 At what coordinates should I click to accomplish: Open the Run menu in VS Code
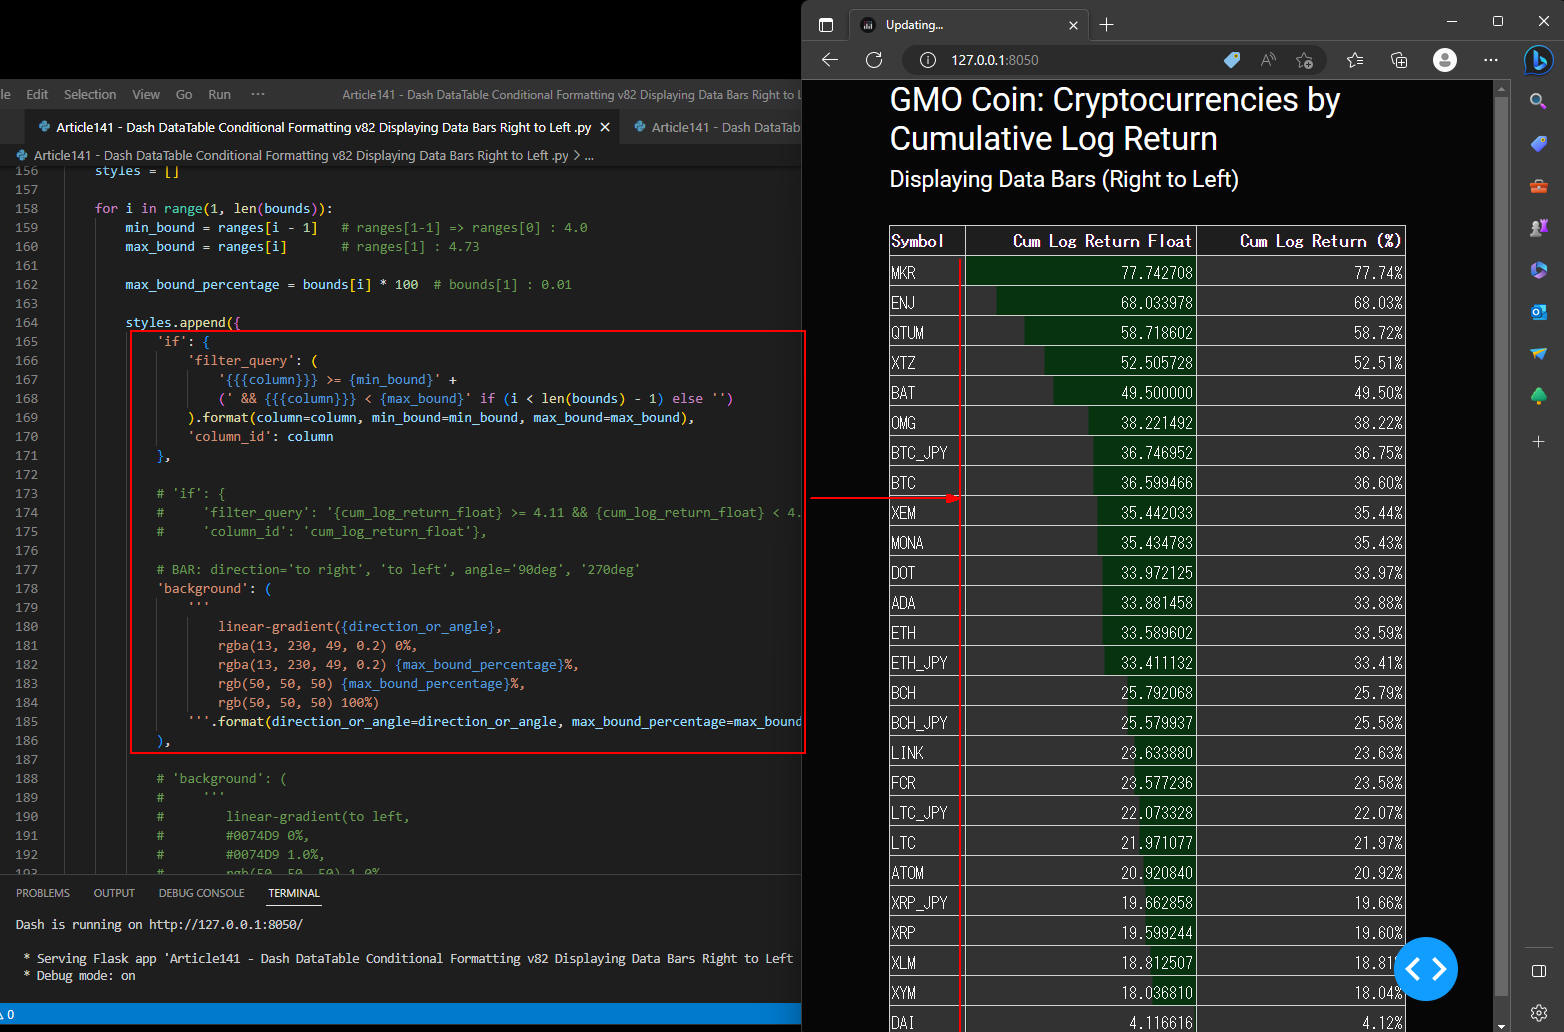219,94
